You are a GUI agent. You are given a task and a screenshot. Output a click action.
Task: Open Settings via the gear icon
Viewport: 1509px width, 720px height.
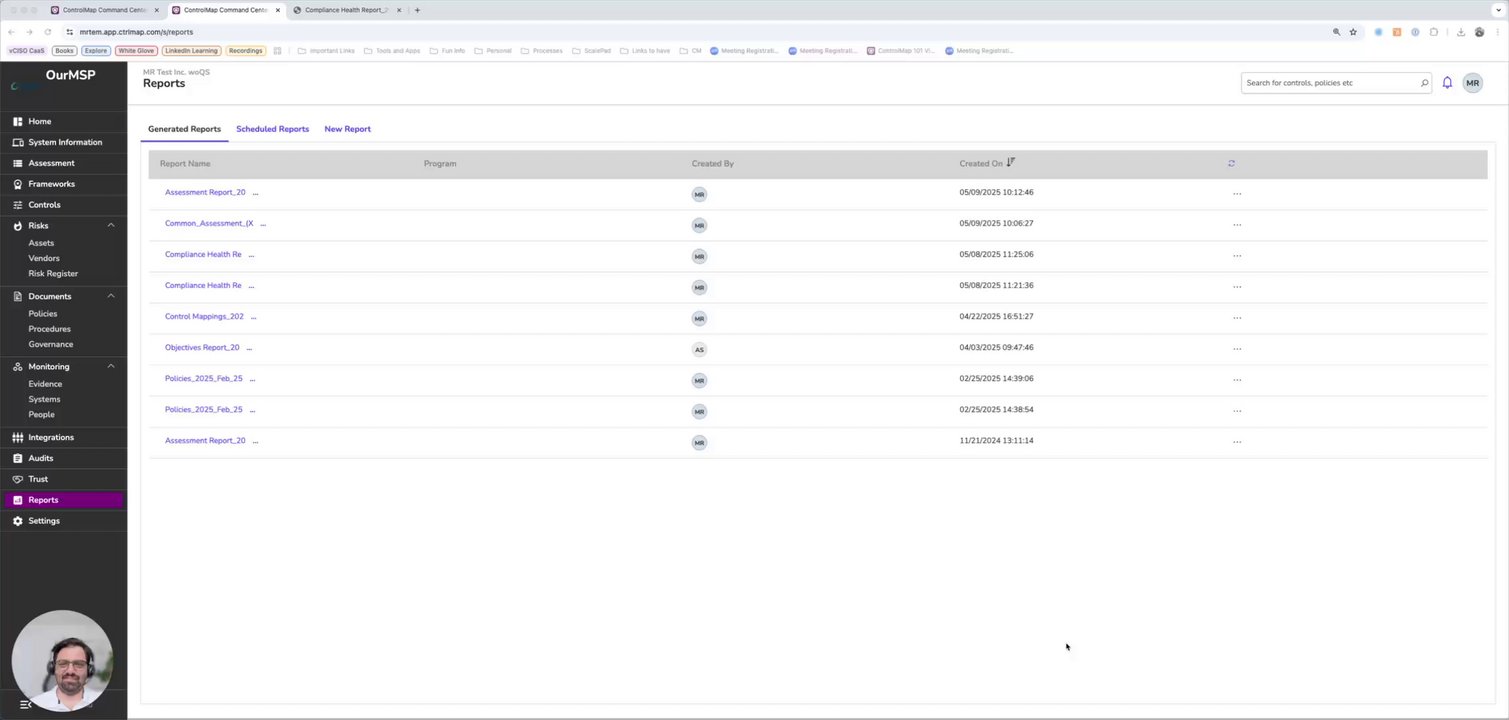17,521
